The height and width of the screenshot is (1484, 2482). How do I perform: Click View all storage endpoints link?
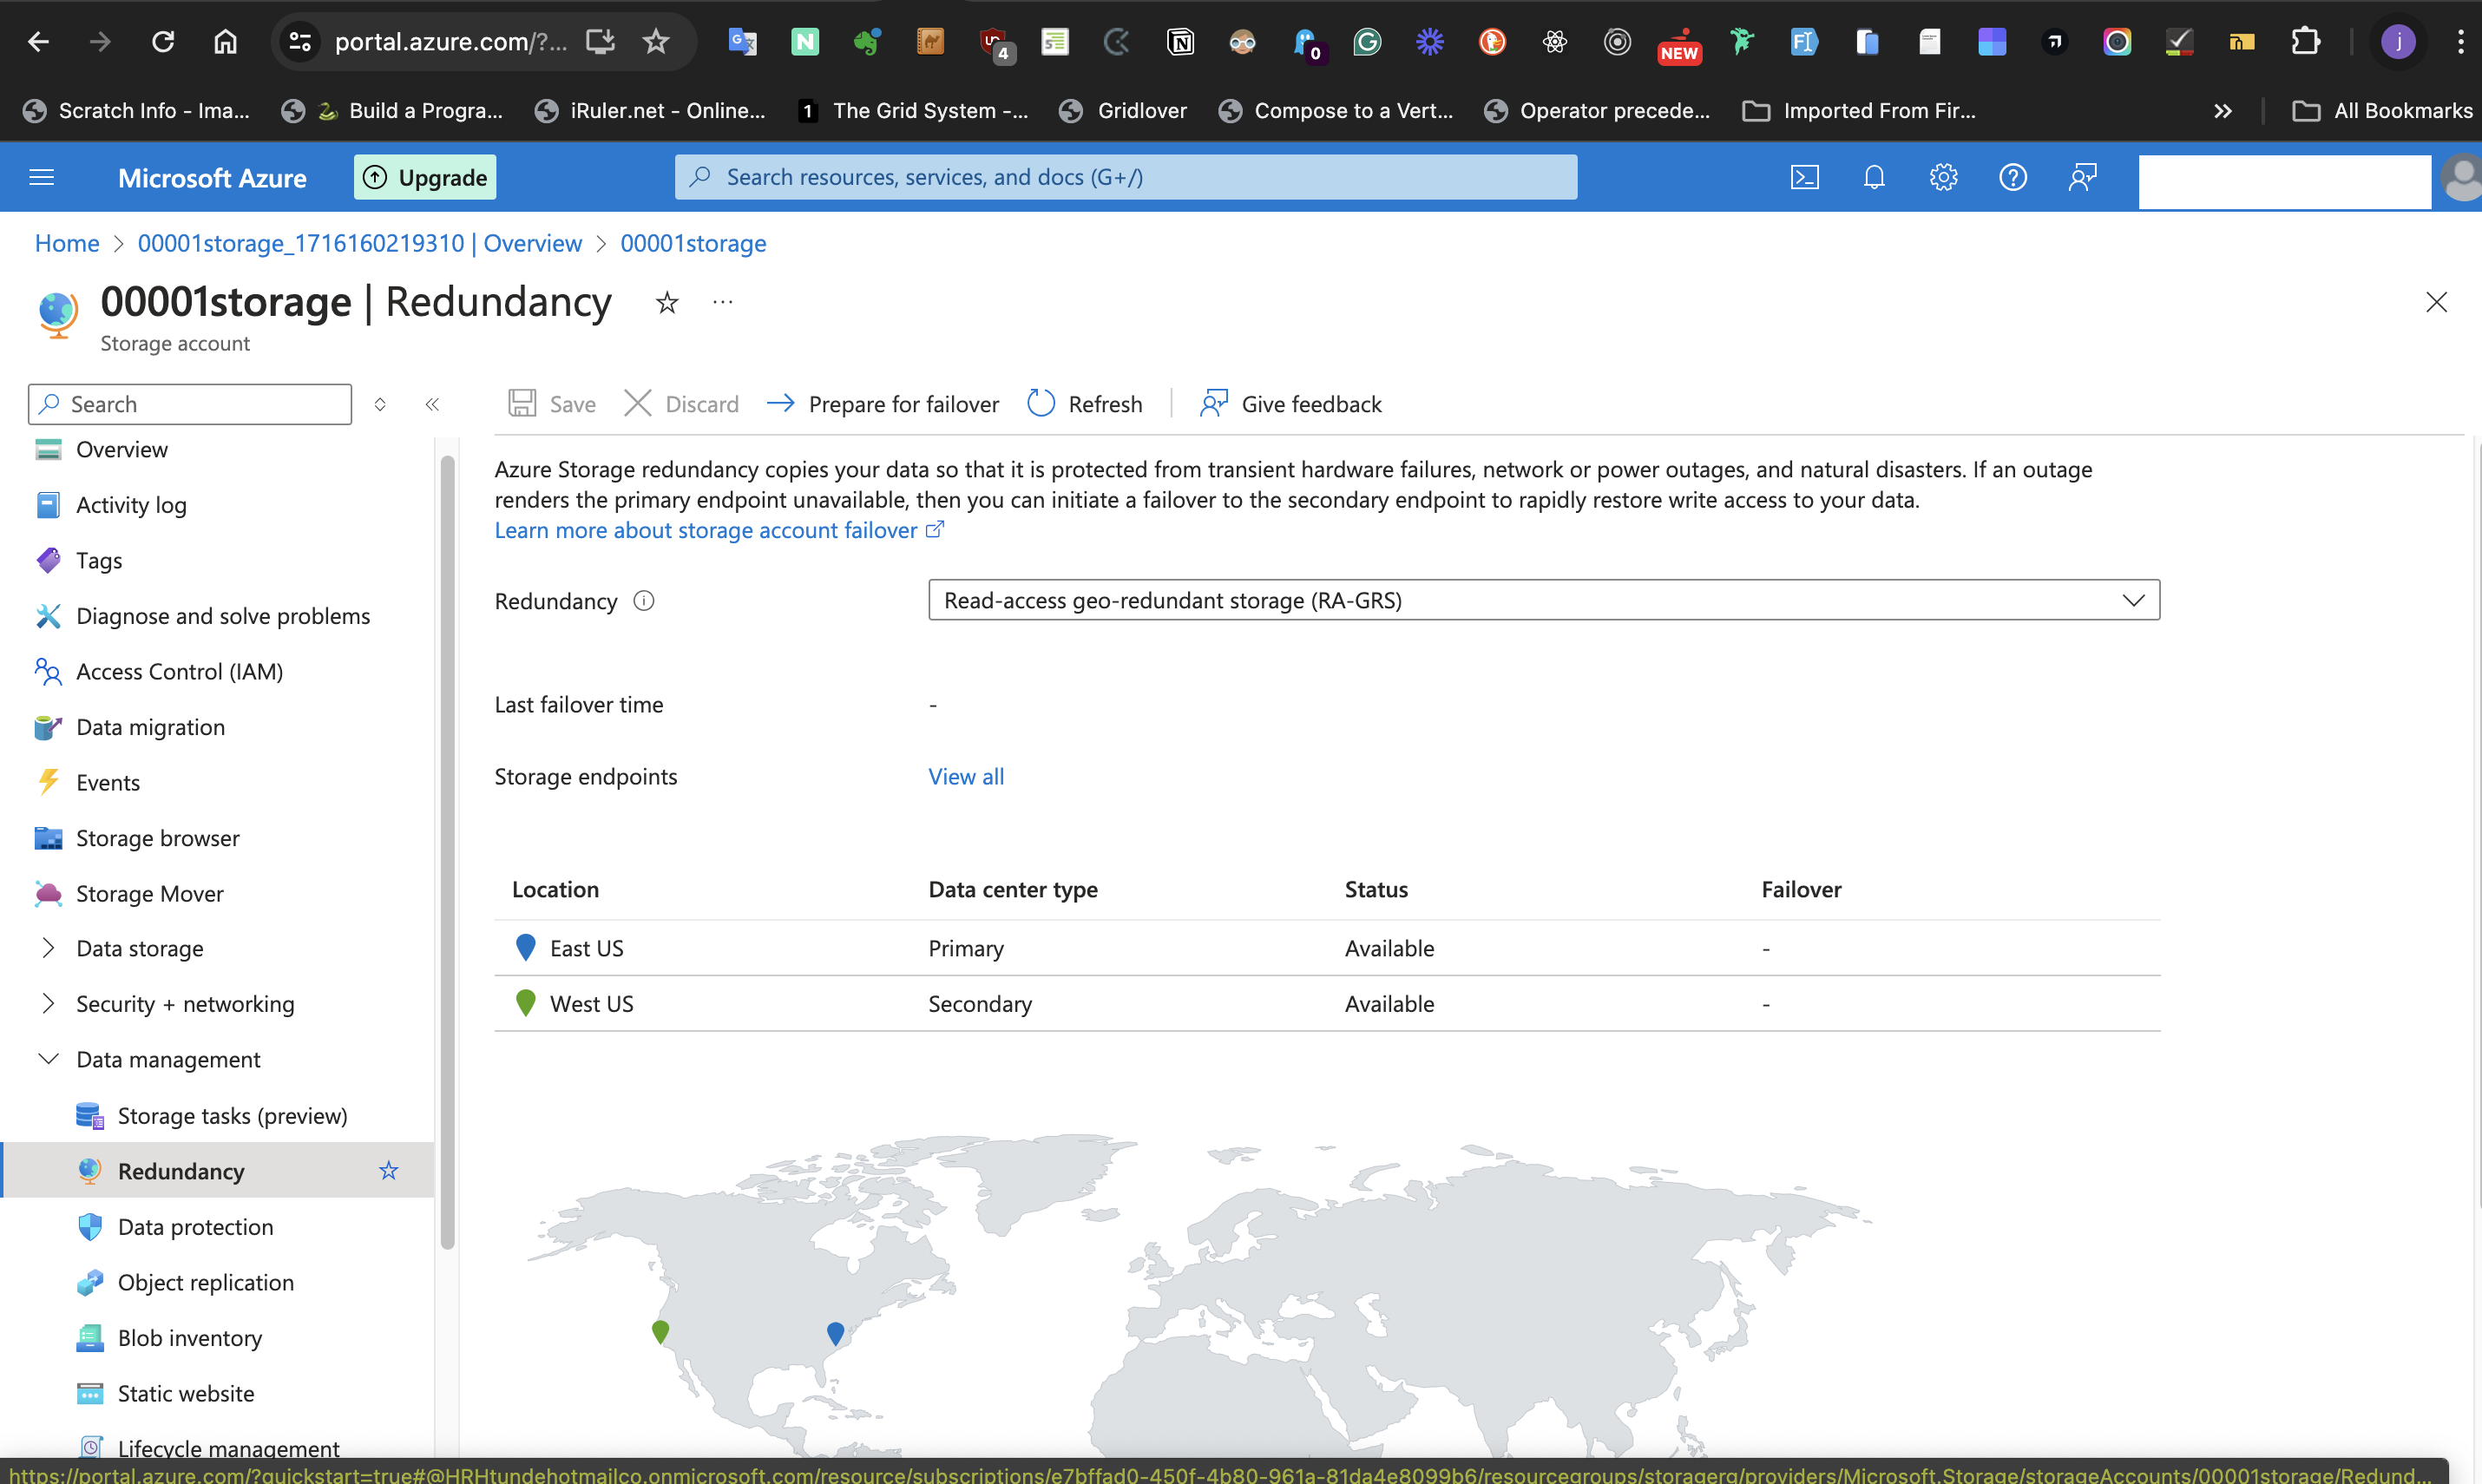965,776
